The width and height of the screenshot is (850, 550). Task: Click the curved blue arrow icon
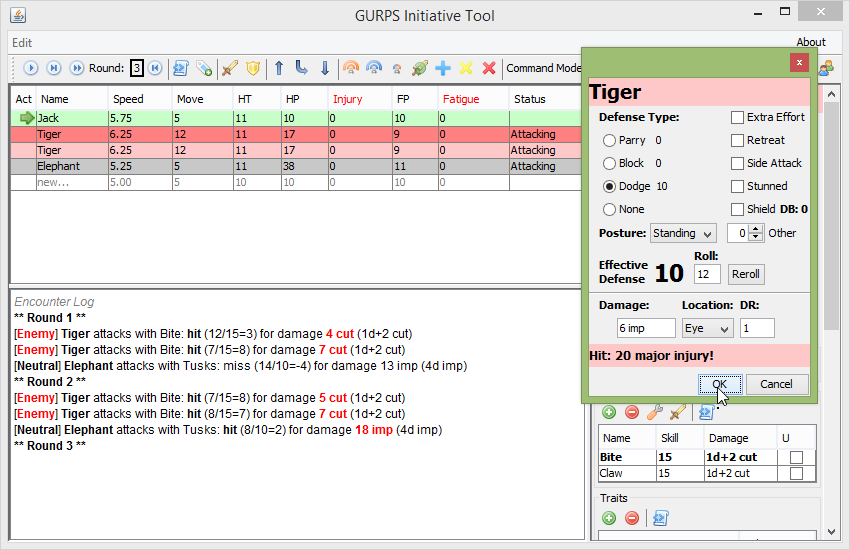pyautogui.click(x=301, y=68)
